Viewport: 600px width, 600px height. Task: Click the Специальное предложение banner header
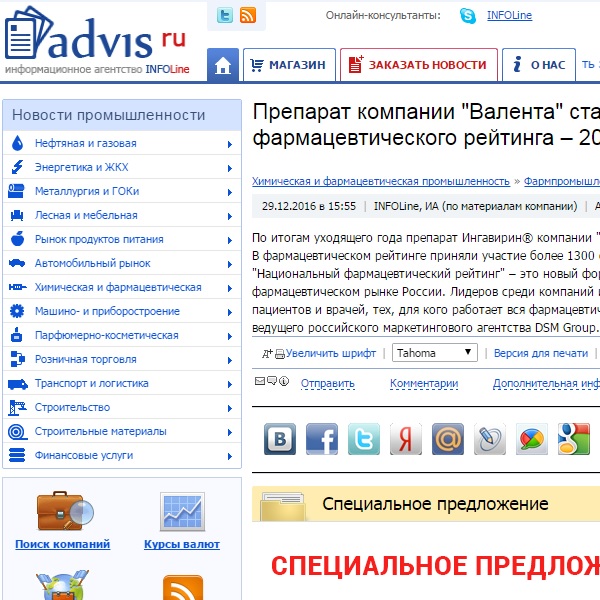426,504
